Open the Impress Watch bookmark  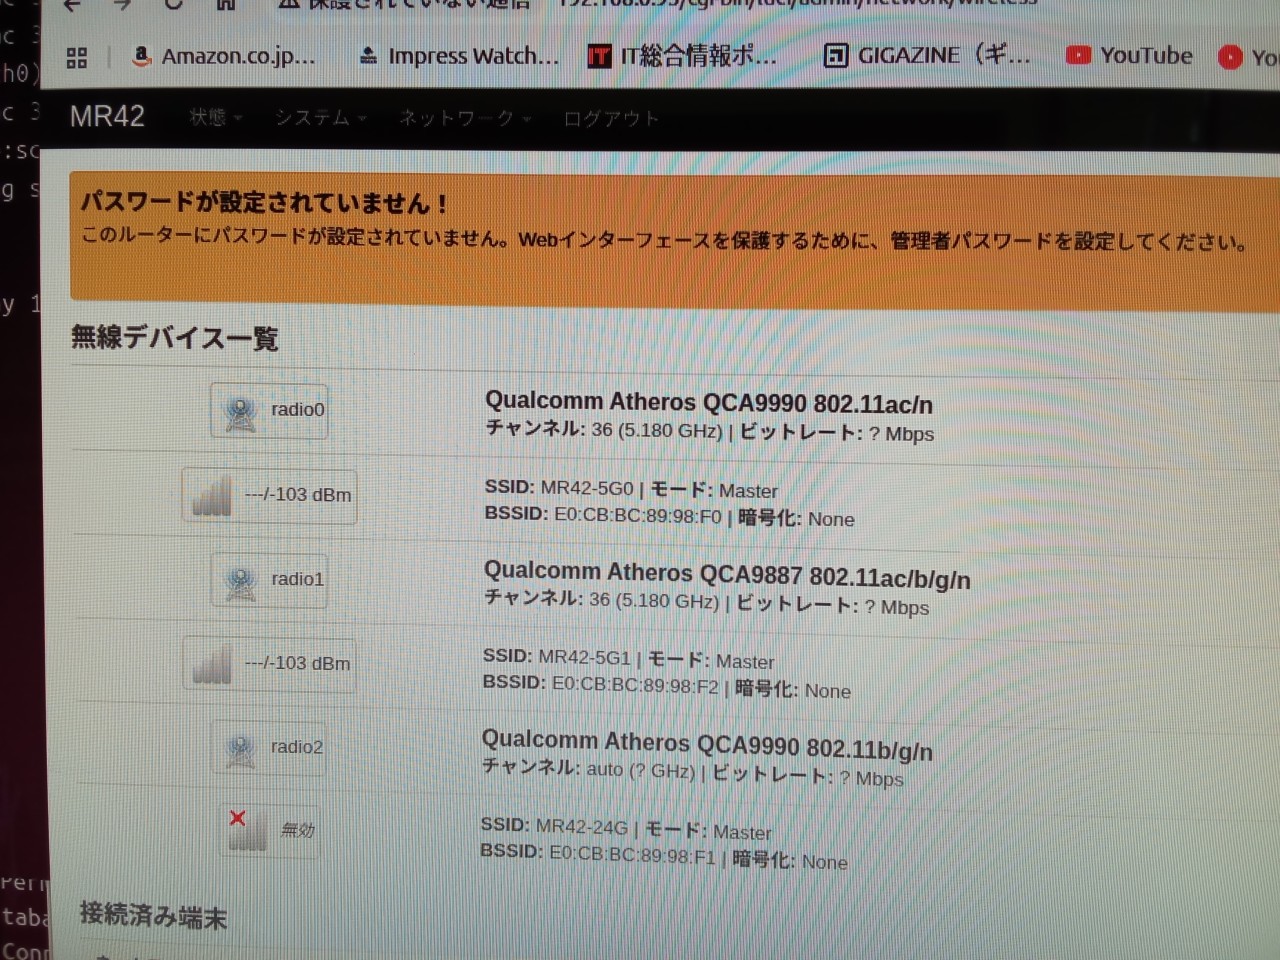click(459, 55)
